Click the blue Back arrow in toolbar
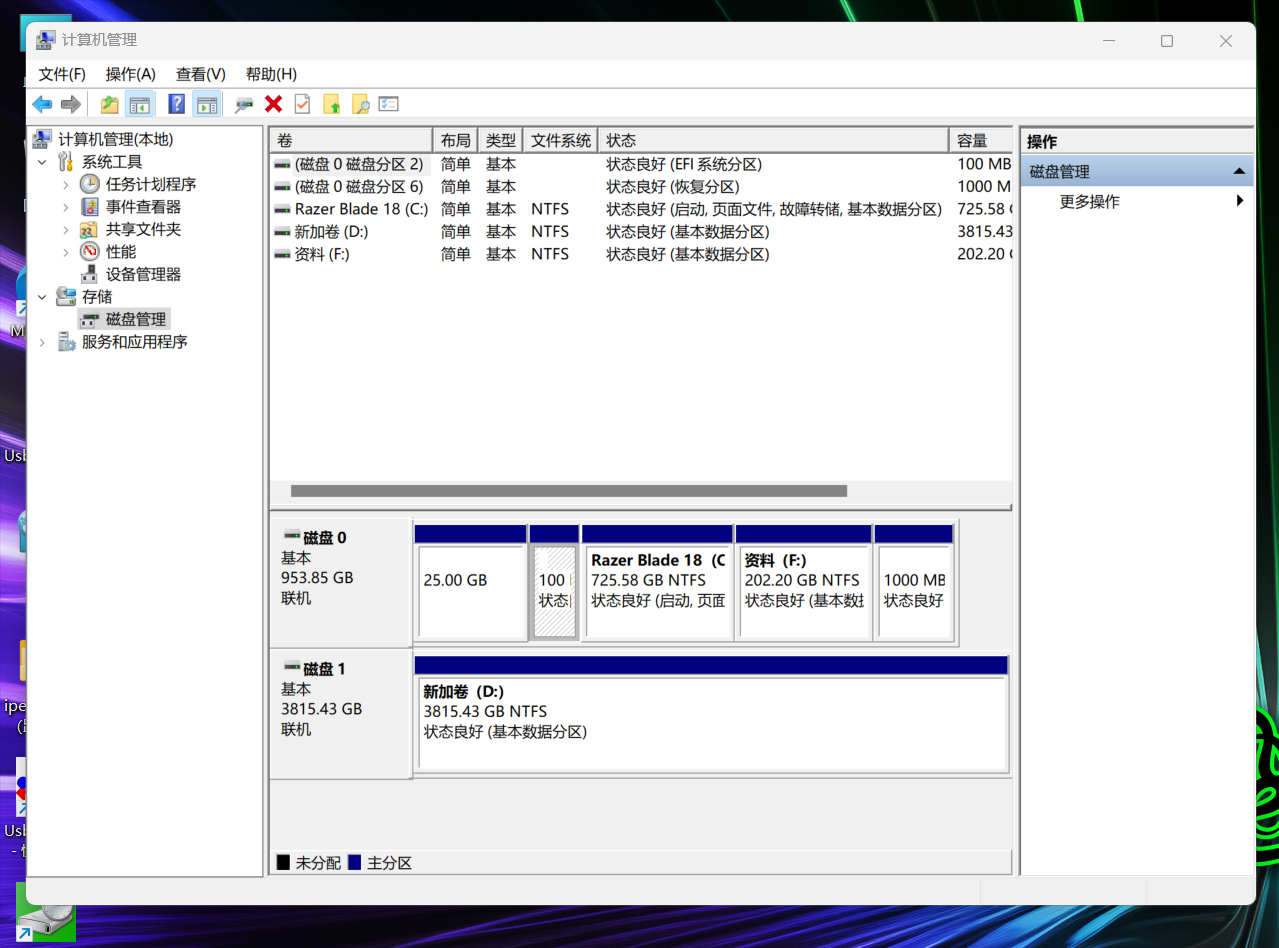The width and height of the screenshot is (1279, 948). (x=42, y=104)
